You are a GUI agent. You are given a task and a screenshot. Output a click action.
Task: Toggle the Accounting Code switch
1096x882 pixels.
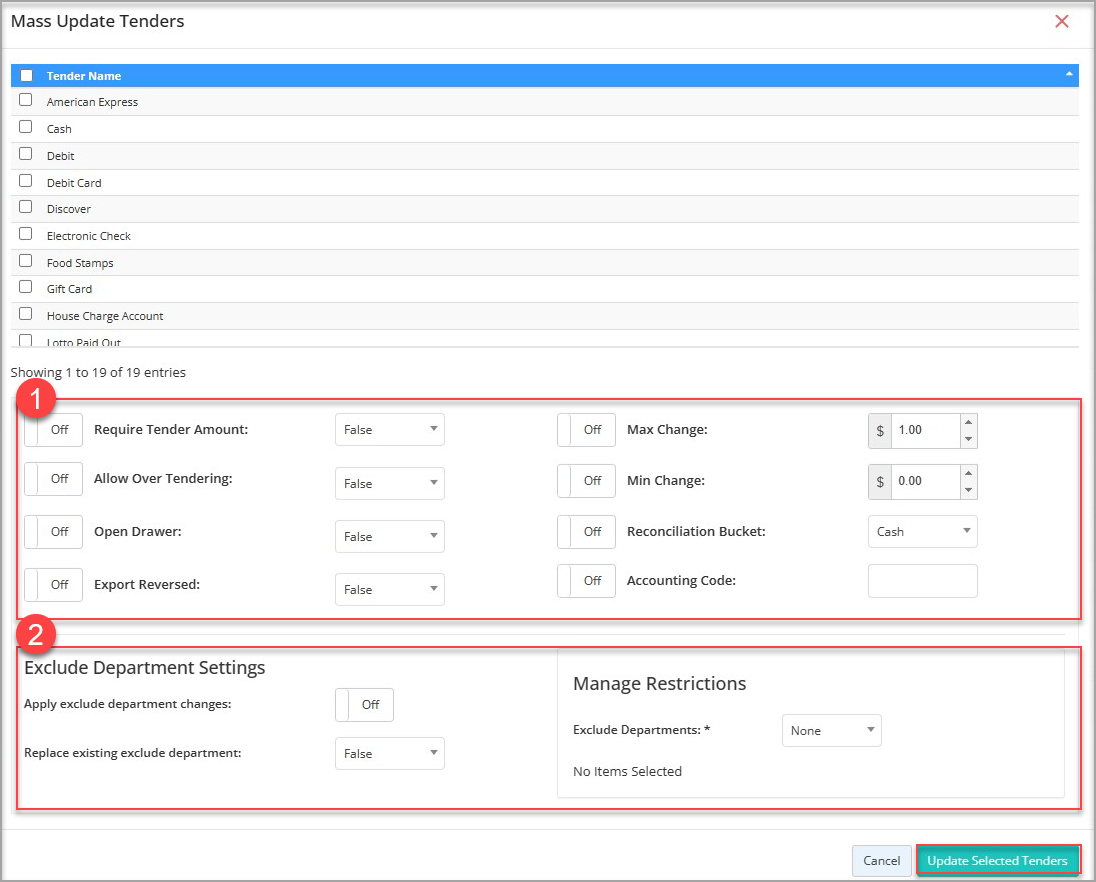[586, 581]
